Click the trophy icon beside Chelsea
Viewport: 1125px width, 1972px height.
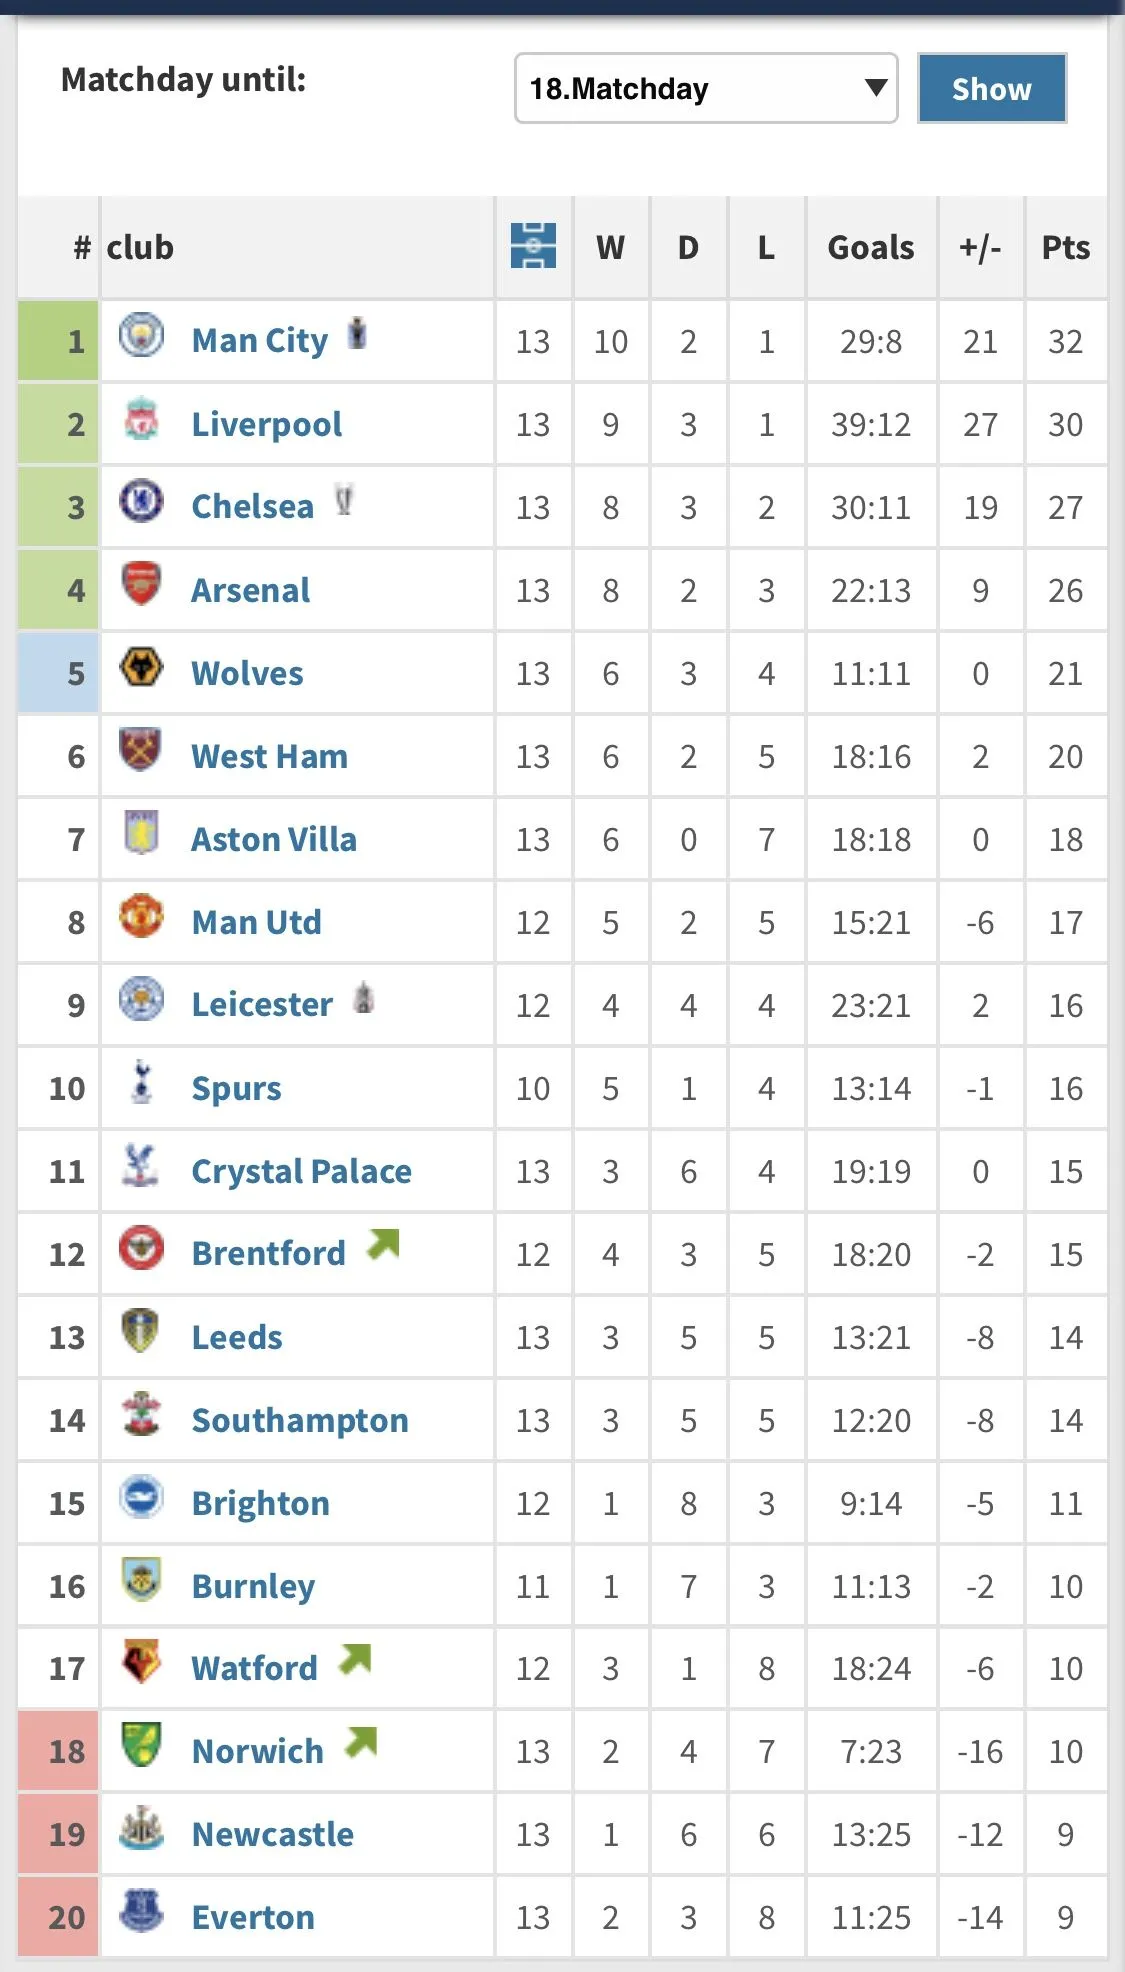point(344,500)
